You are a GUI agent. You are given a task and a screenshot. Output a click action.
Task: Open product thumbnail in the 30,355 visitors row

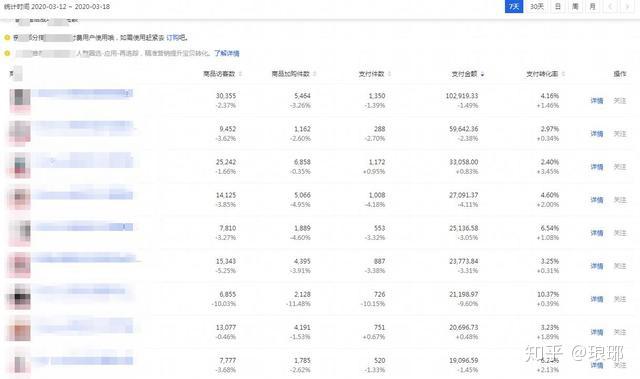pyautogui.click(x=20, y=100)
